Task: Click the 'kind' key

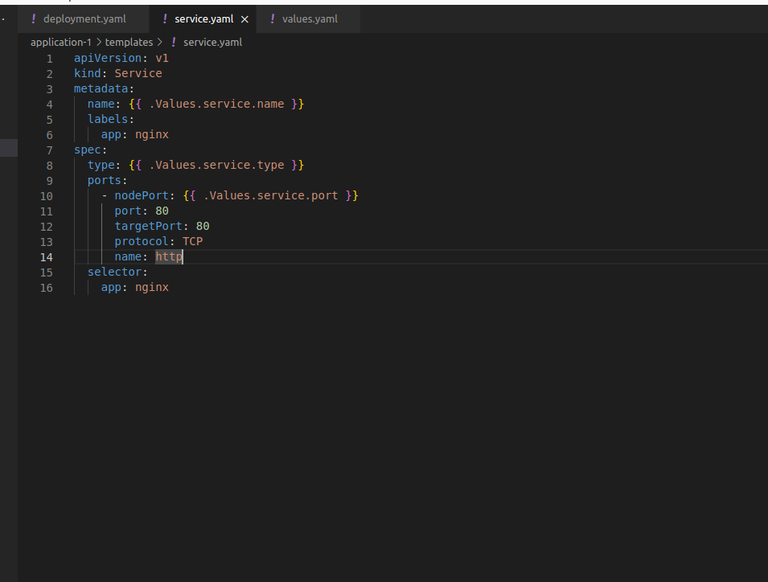Action: [x=88, y=73]
